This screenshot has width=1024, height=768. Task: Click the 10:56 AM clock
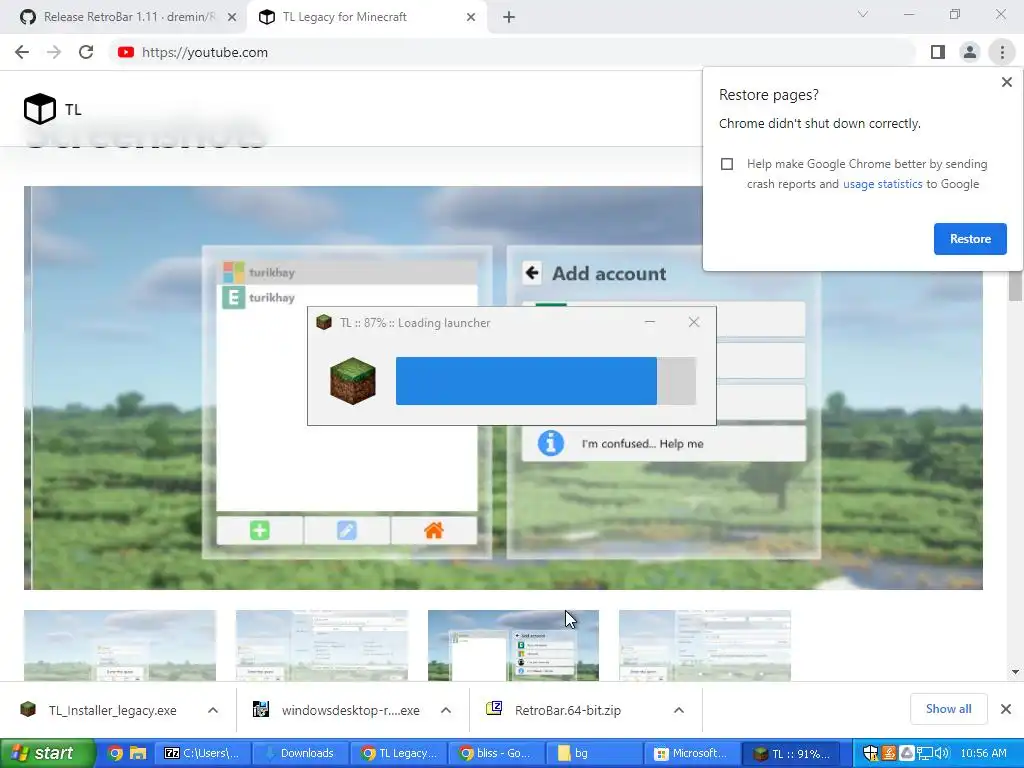984,753
